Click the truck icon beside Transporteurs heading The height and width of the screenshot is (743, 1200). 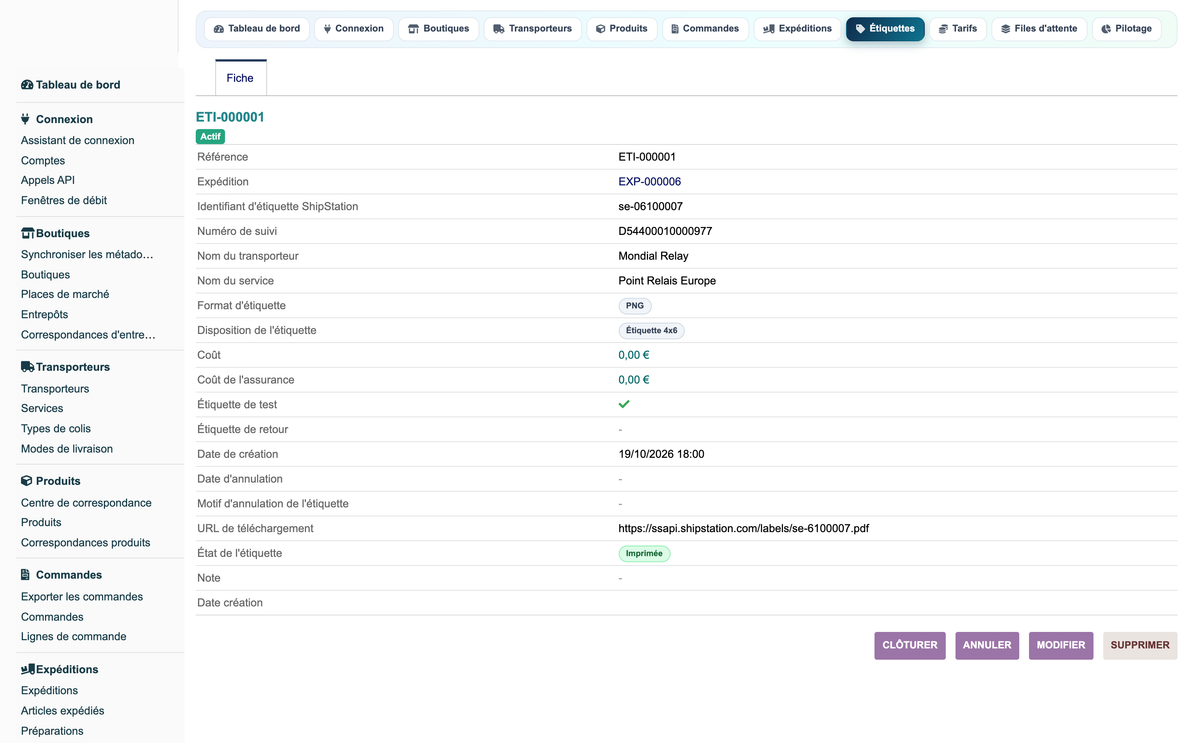(x=28, y=367)
